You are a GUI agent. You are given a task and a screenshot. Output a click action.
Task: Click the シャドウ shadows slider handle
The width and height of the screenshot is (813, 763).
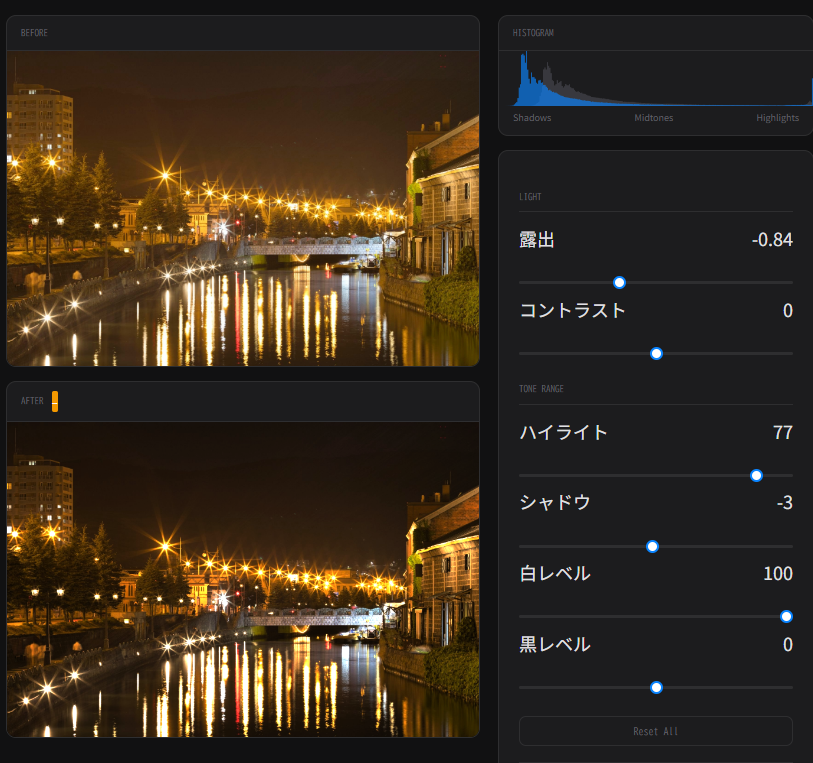point(652,546)
